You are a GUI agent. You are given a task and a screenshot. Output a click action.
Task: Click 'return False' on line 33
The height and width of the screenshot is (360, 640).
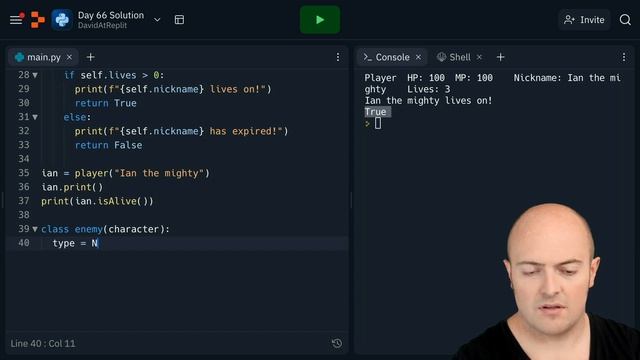(108, 145)
